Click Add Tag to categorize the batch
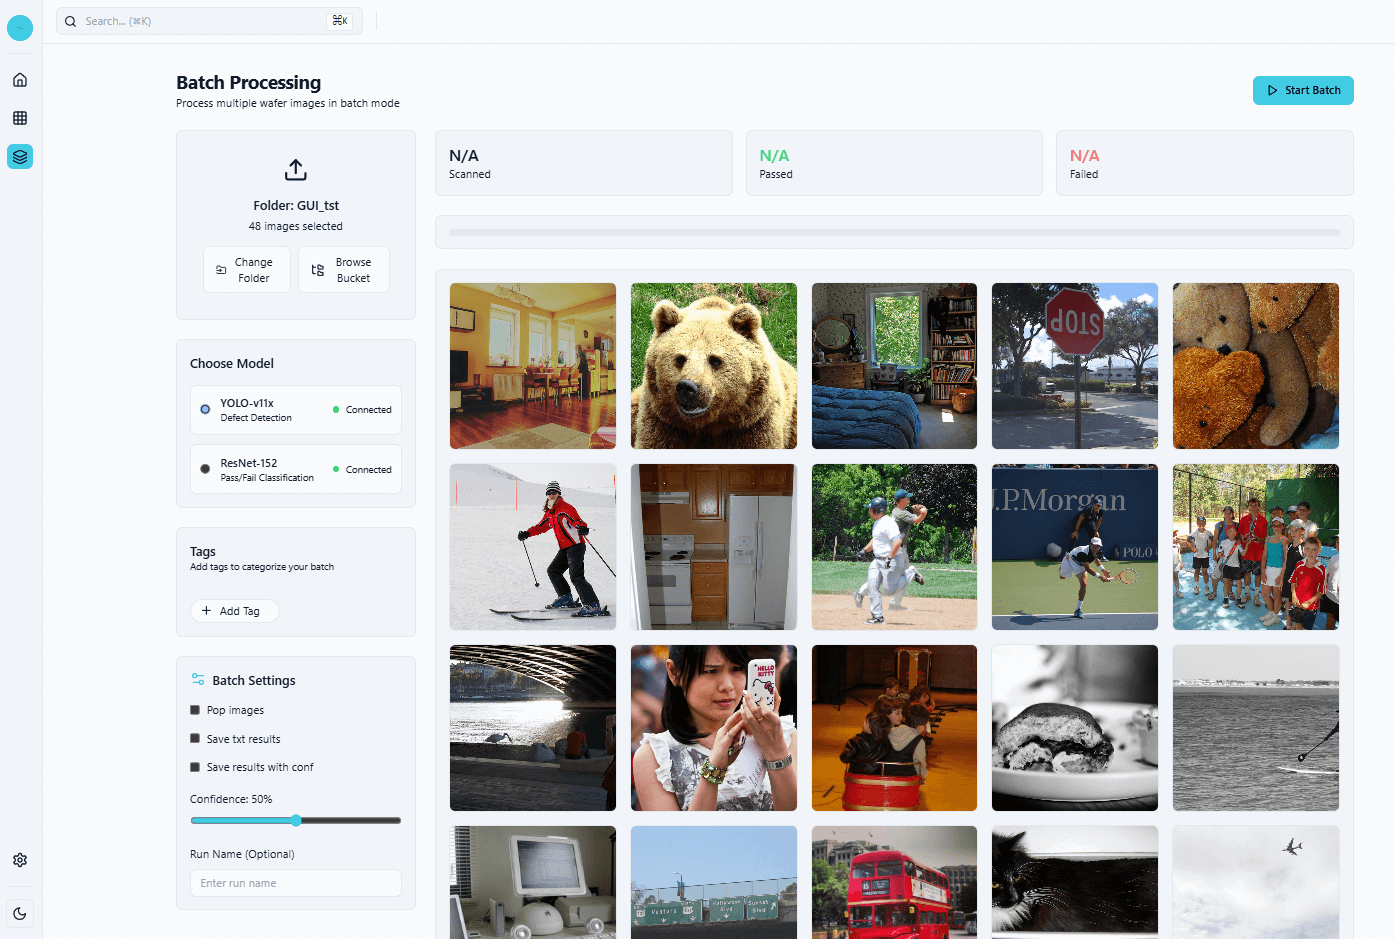The height and width of the screenshot is (939, 1395). [234, 611]
